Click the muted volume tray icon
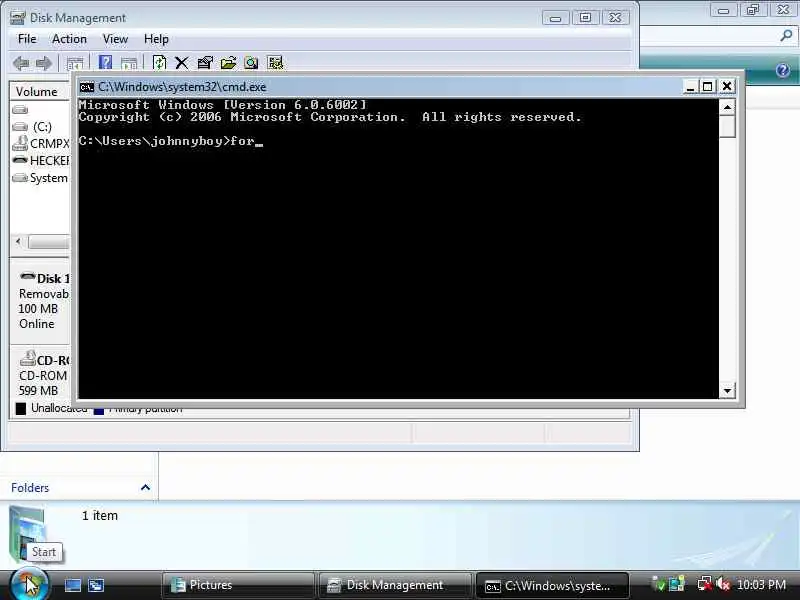Viewport: 800px width, 600px height. point(722,584)
